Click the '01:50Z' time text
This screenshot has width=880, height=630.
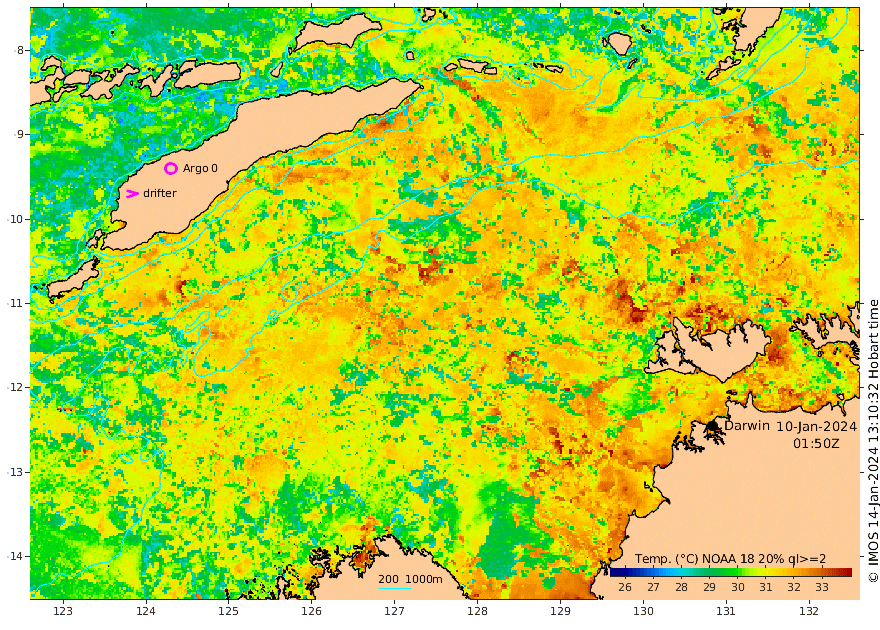click(x=817, y=443)
